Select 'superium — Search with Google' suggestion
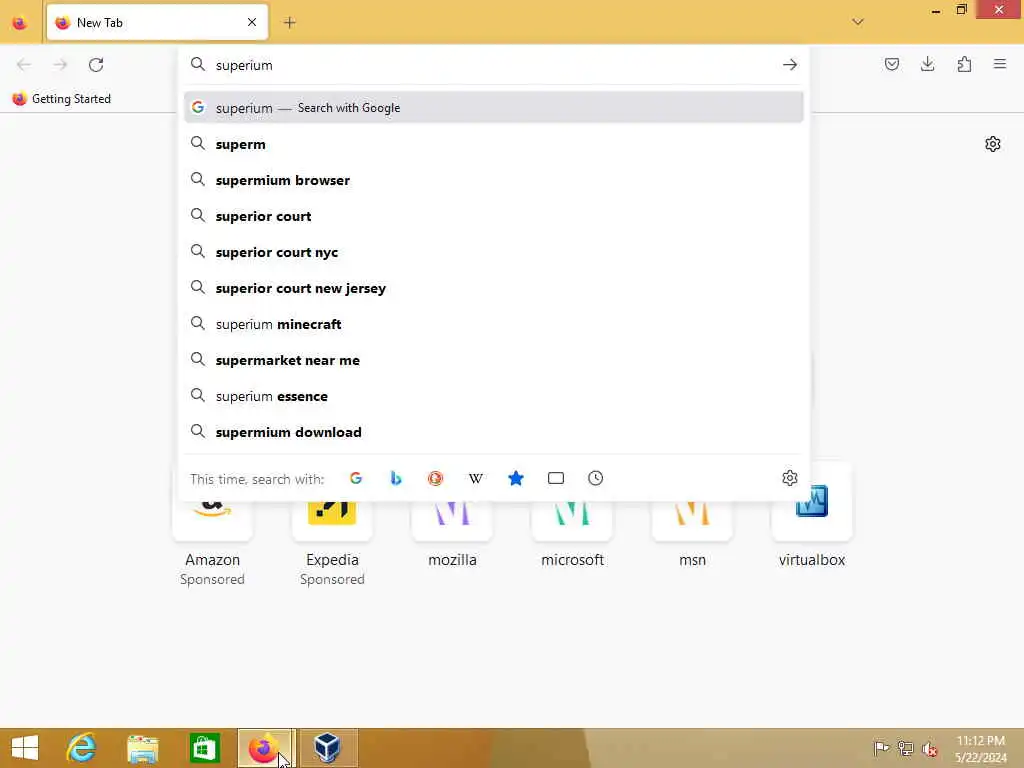Screen dimensions: 1024x768 494,108
